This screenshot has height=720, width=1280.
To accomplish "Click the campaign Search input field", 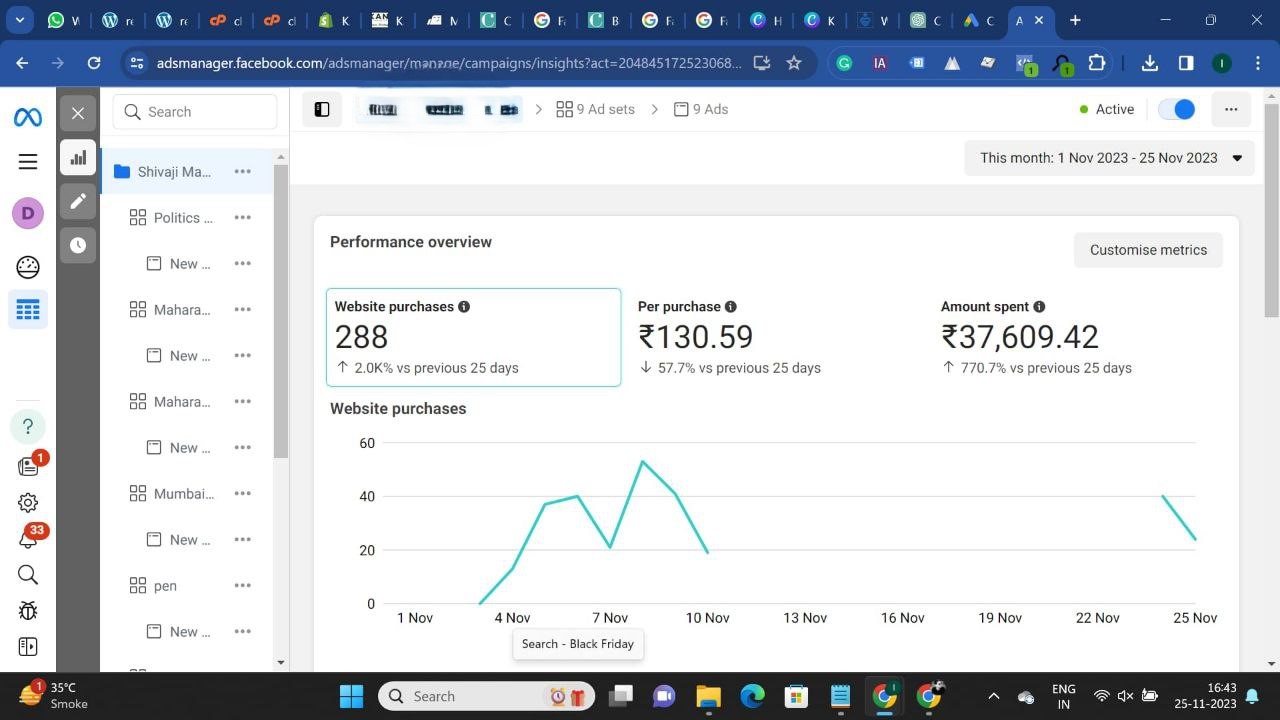I will pyautogui.click(x=195, y=112).
